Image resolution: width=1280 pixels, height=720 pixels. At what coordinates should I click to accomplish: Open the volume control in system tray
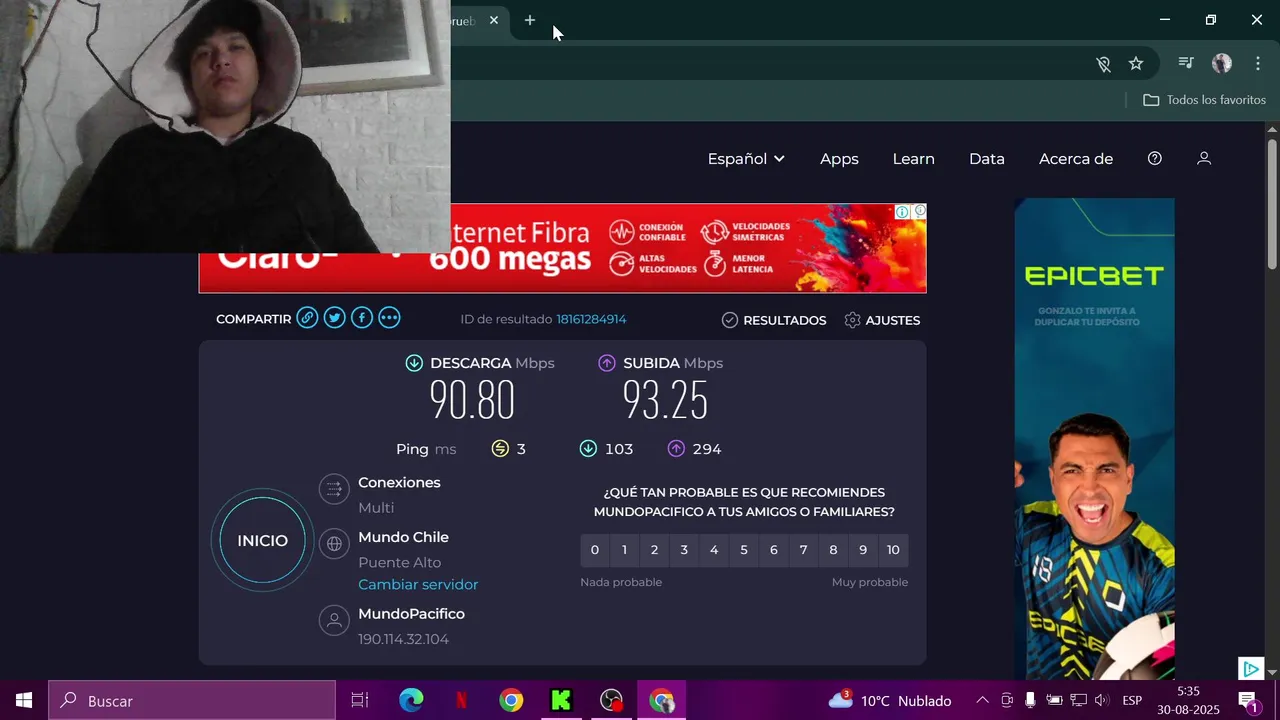(1102, 700)
